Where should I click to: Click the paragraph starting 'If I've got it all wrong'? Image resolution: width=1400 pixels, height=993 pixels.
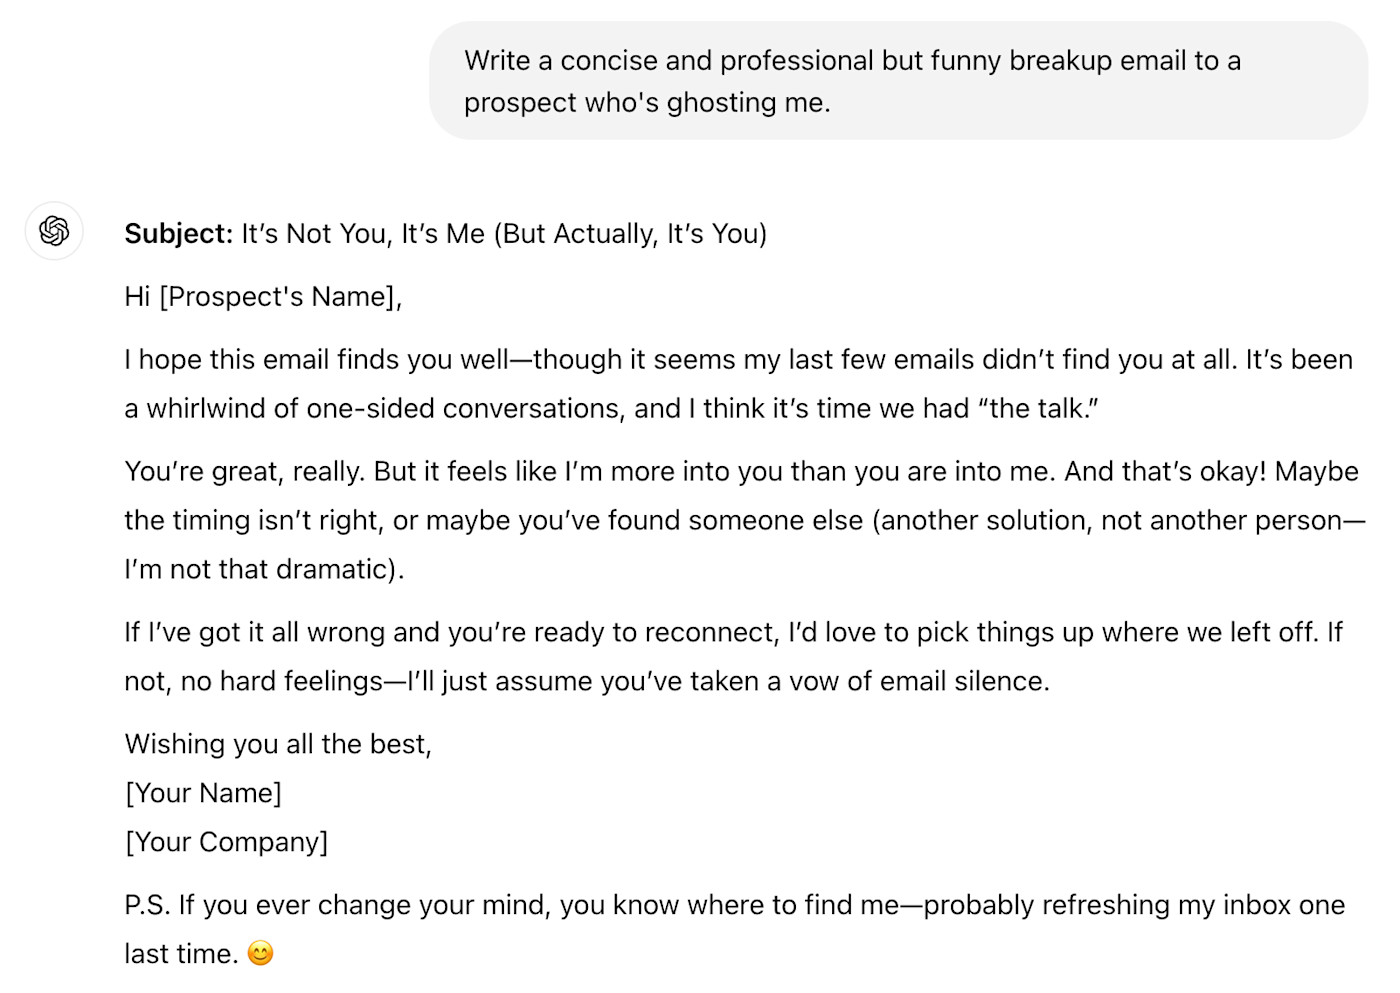pos(733,656)
